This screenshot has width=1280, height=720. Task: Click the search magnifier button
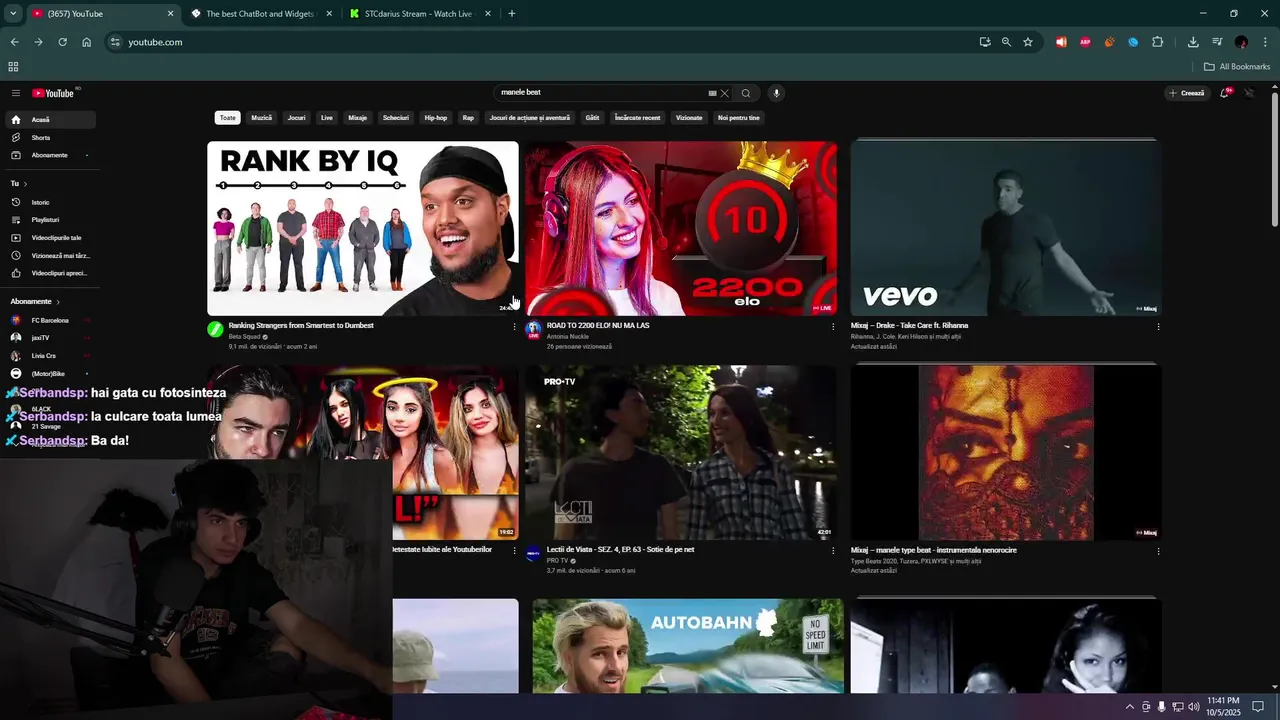click(x=746, y=93)
